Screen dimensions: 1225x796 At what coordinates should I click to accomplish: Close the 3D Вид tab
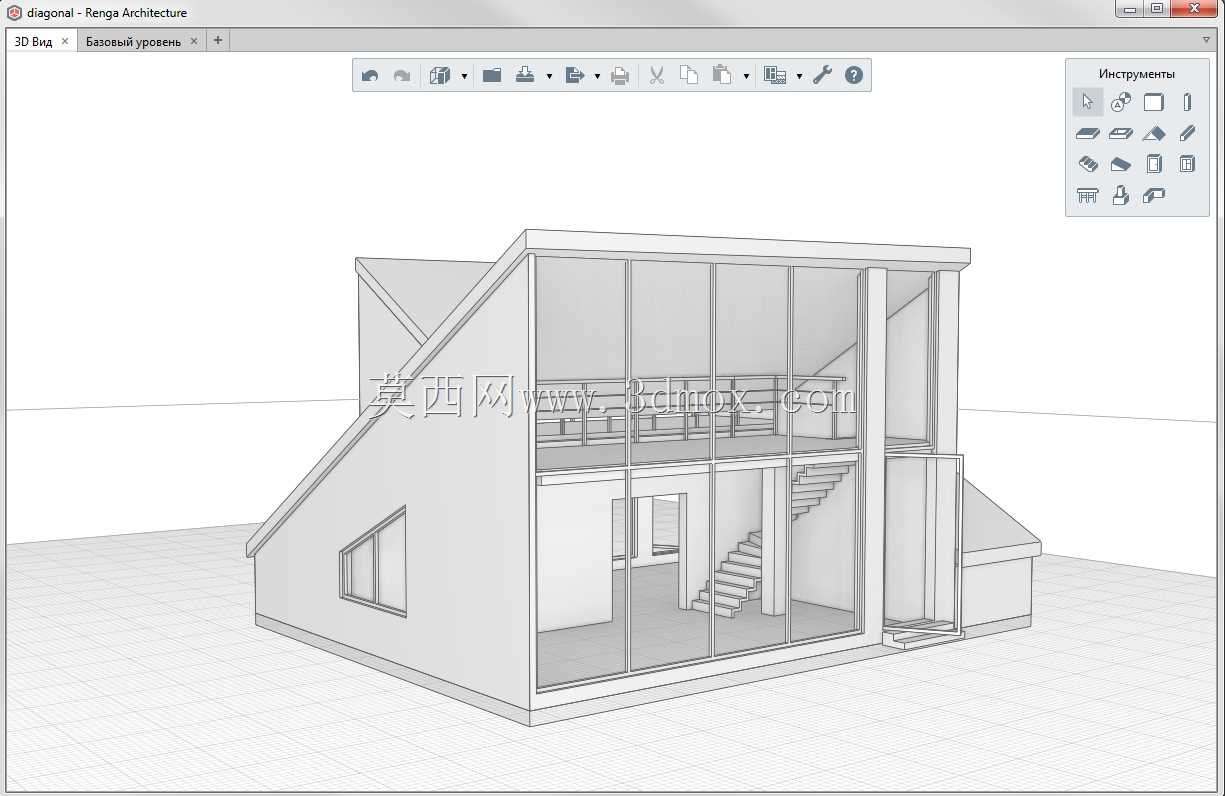pos(65,41)
